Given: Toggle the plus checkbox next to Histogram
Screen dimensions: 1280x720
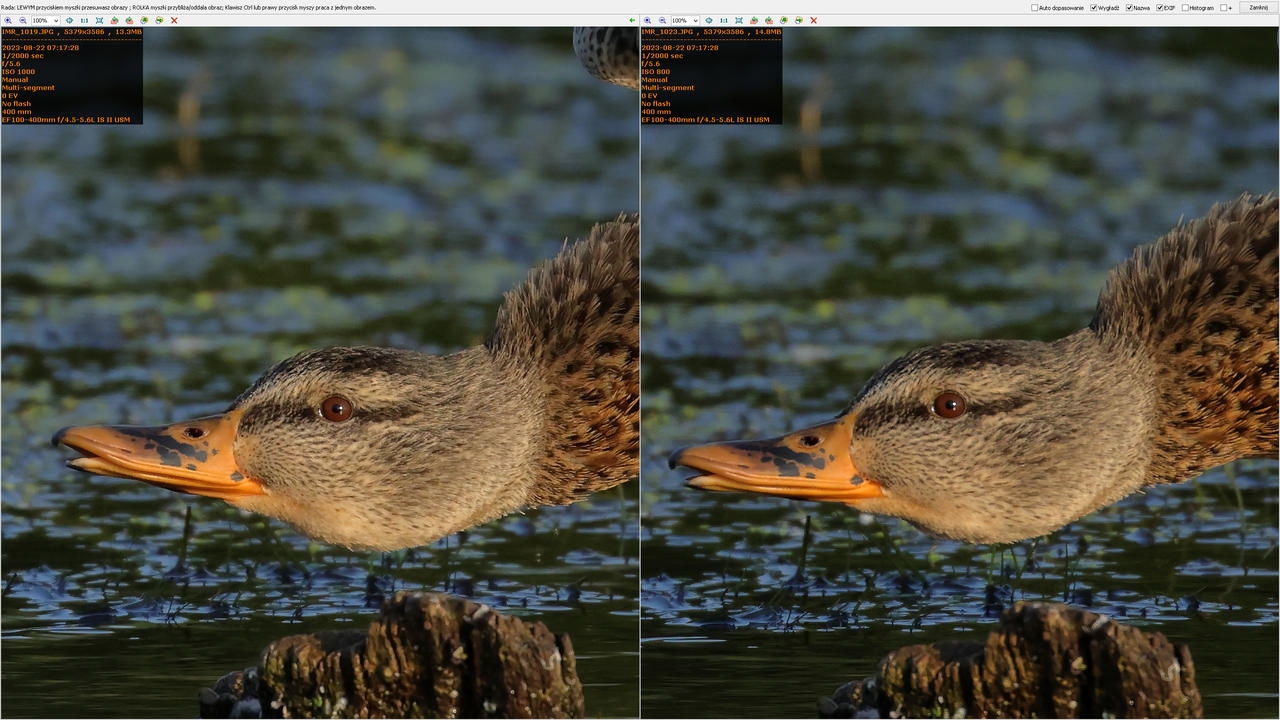Looking at the screenshot, I should pyautogui.click(x=1224, y=8).
